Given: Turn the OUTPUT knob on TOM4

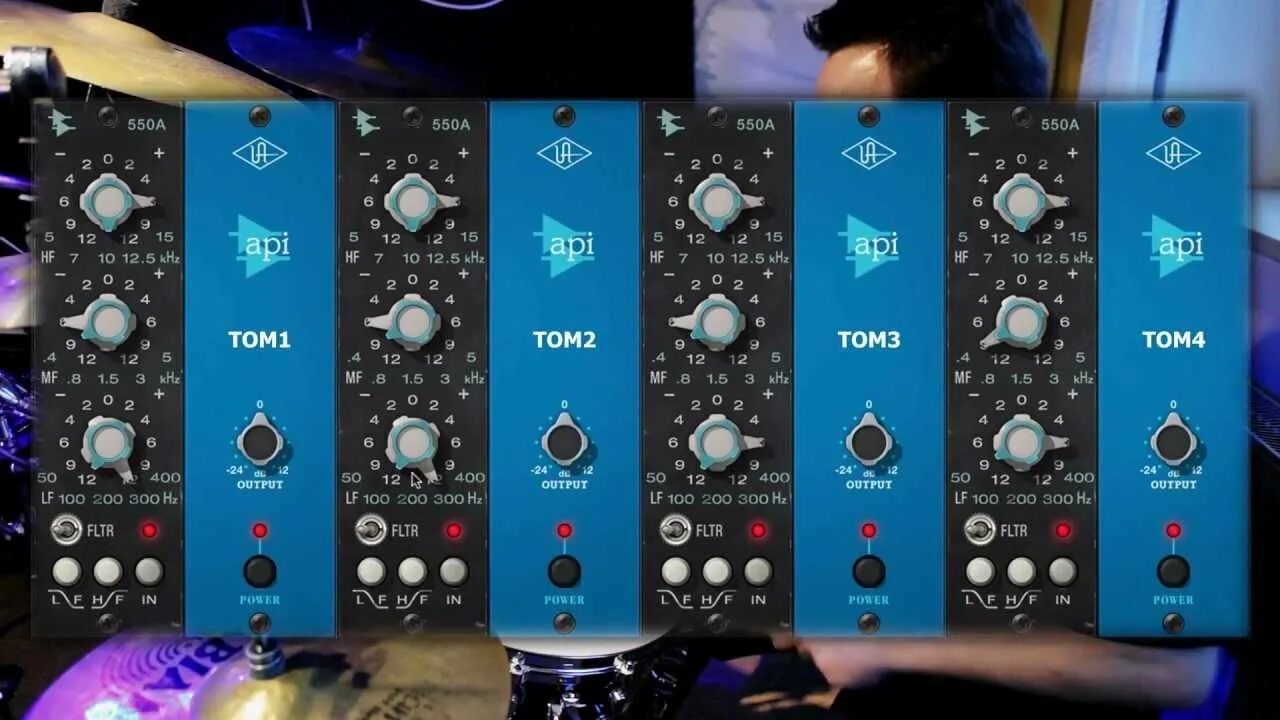Looking at the screenshot, I should [1174, 443].
